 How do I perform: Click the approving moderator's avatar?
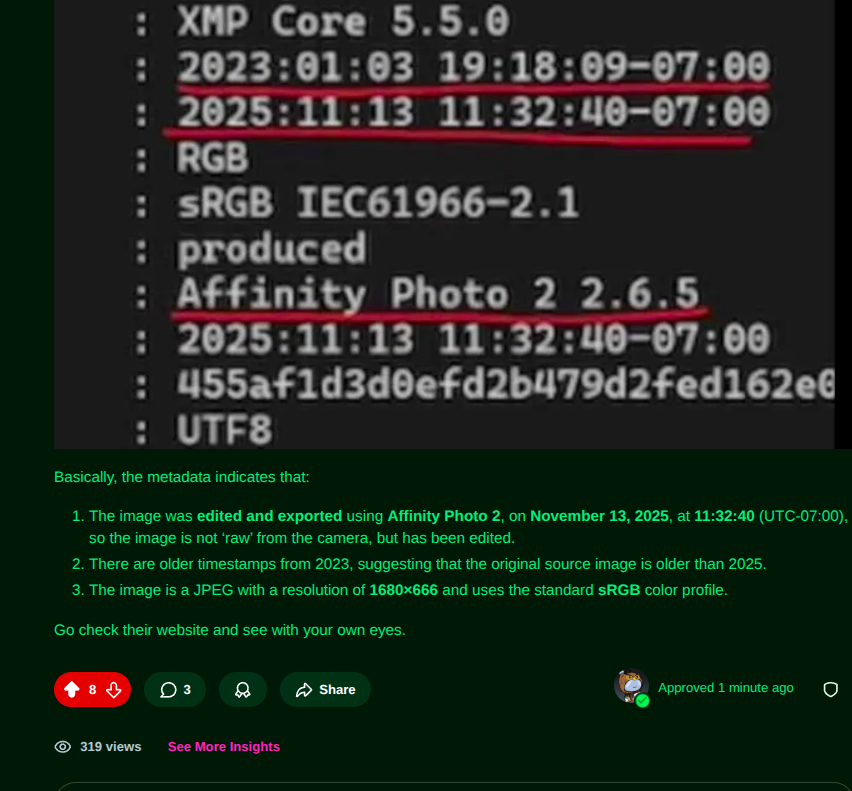tap(631, 686)
